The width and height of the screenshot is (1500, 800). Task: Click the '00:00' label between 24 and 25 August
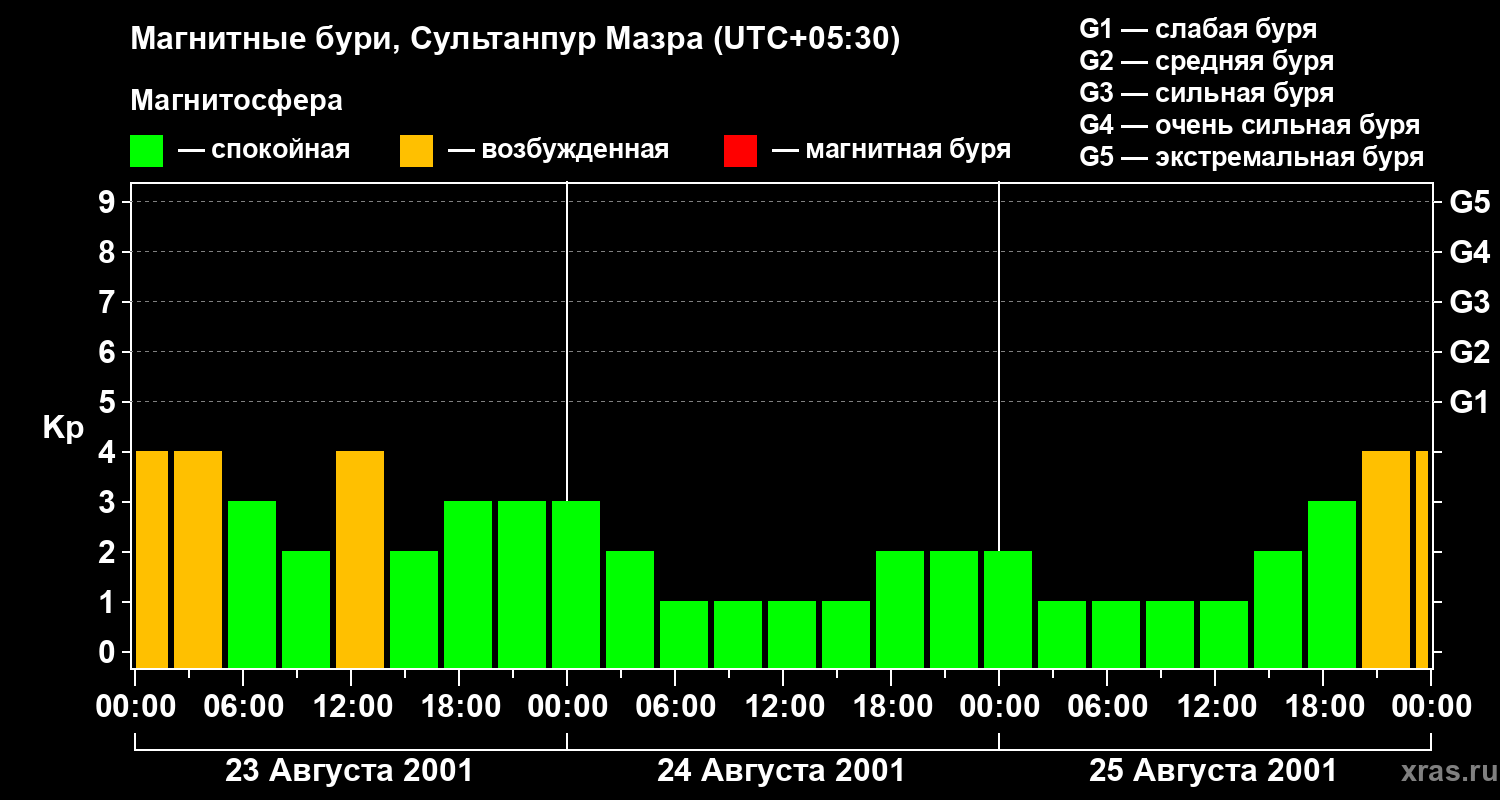[999, 706]
